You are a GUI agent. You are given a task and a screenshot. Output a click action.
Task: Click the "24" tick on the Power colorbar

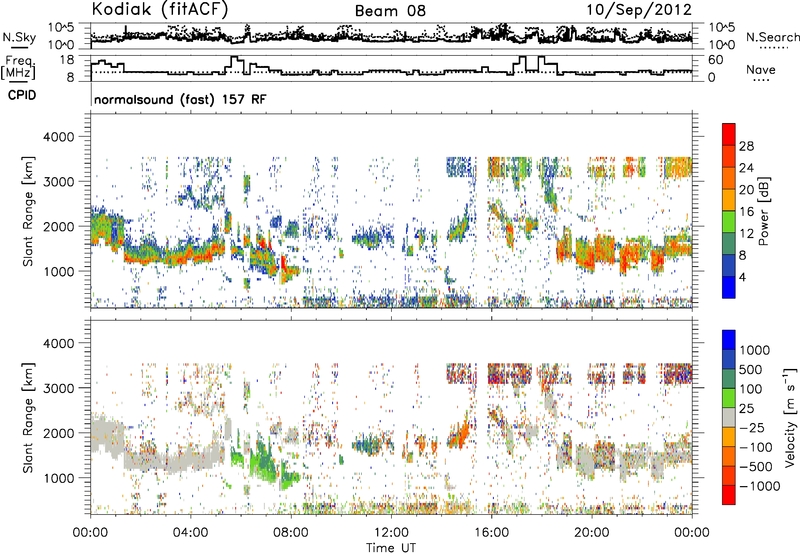point(746,168)
